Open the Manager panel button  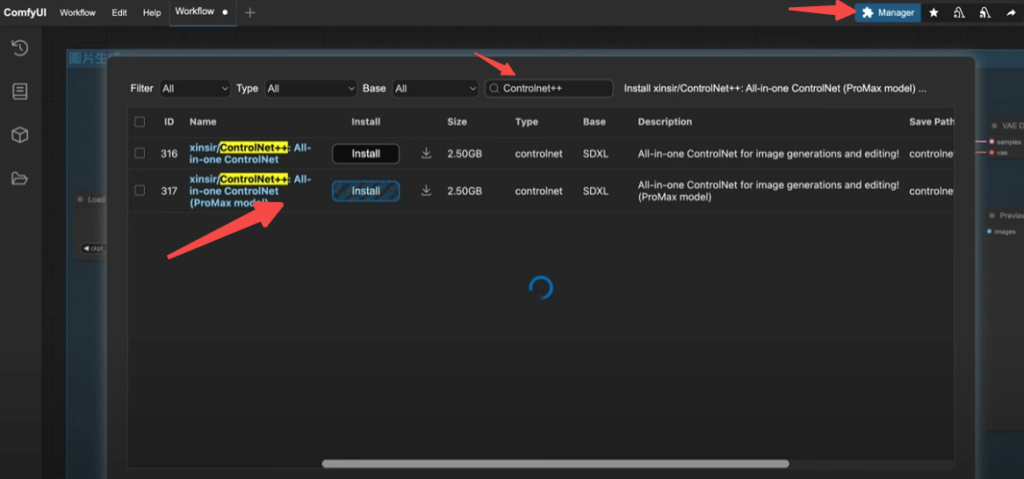pyautogui.click(x=888, y=12)
